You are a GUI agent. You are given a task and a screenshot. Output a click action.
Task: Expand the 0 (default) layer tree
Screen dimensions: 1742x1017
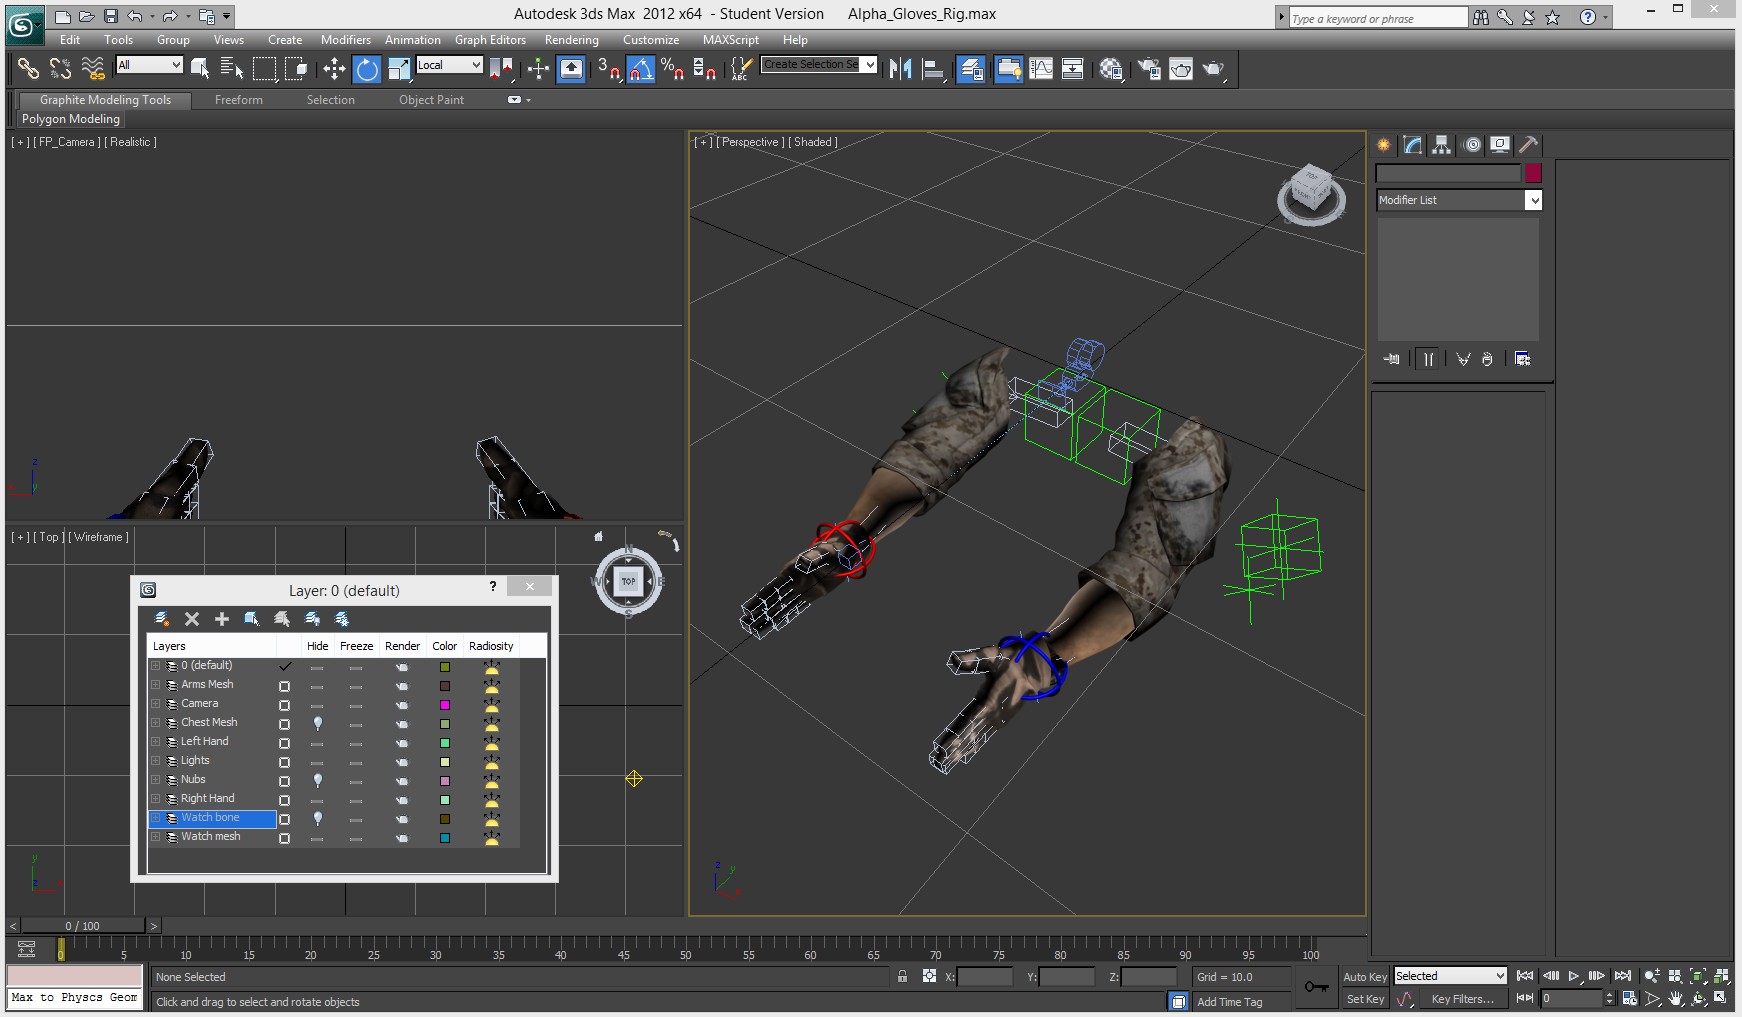click(x=156, y=665)
